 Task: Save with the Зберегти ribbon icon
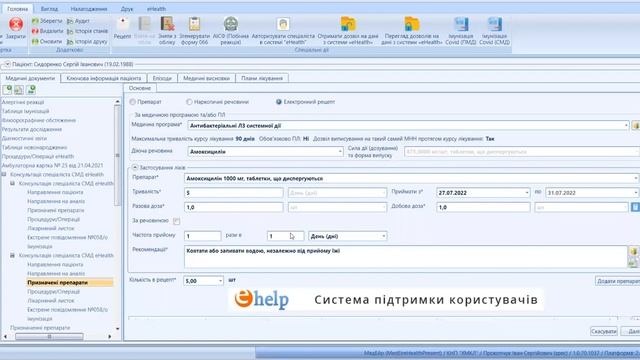36,21
